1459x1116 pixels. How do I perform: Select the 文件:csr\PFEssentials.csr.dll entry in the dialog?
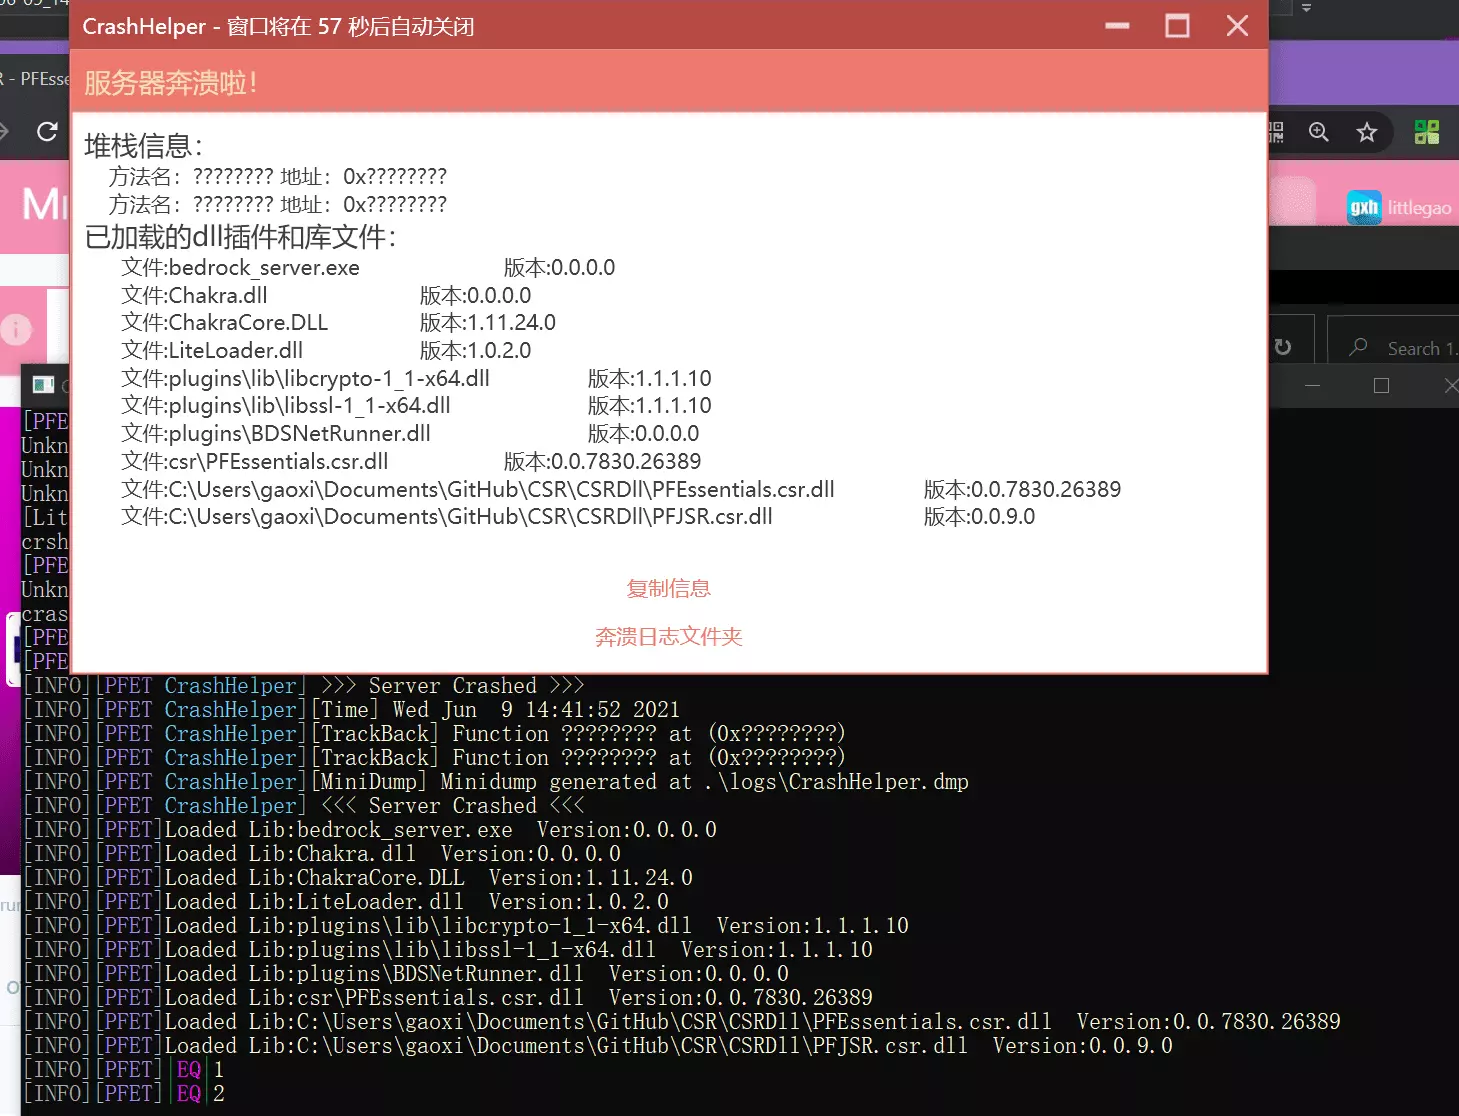pyautogui.click(x=255, y=462)
